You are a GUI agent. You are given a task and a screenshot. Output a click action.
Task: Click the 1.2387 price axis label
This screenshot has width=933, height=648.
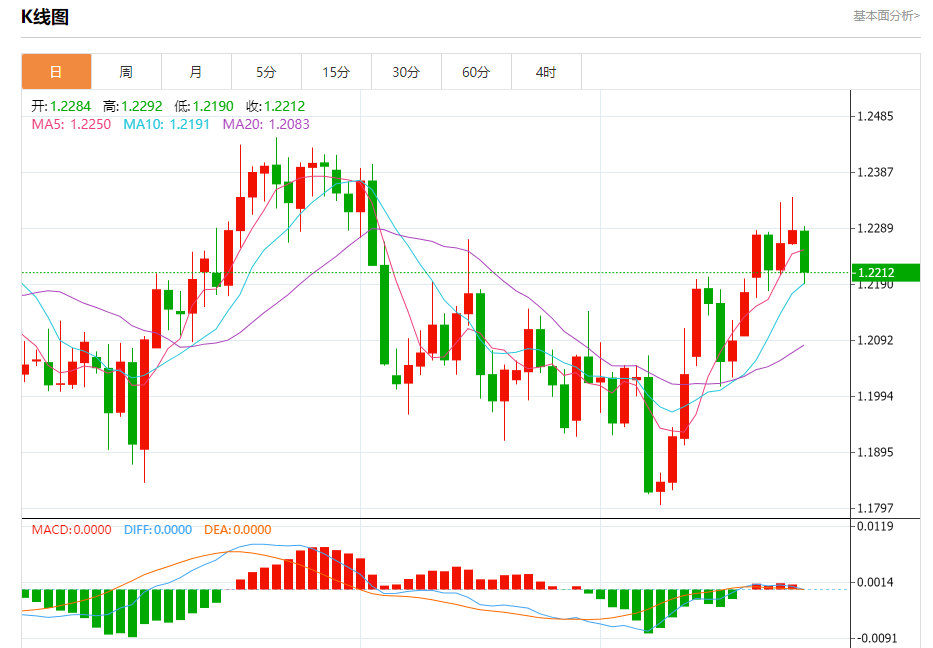(x=875, y=172)
